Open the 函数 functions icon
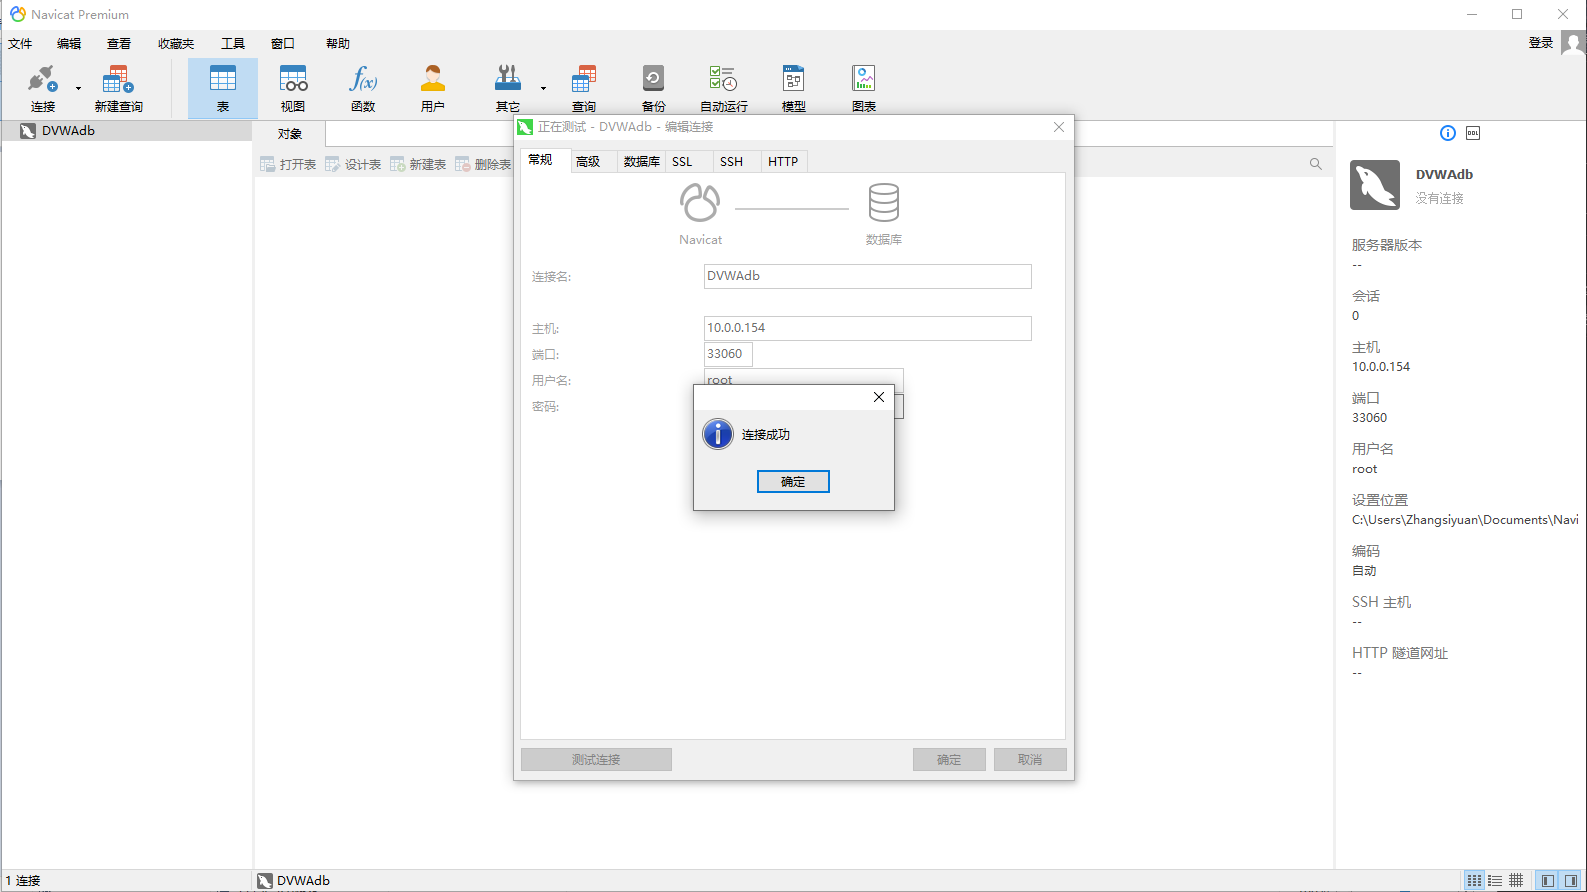 (x=363, y=88)
